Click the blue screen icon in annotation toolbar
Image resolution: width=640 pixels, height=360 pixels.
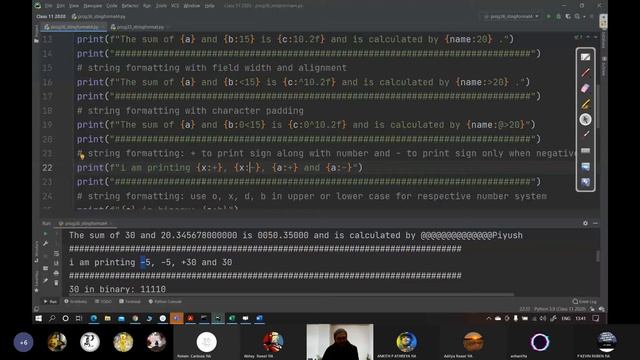585,166
